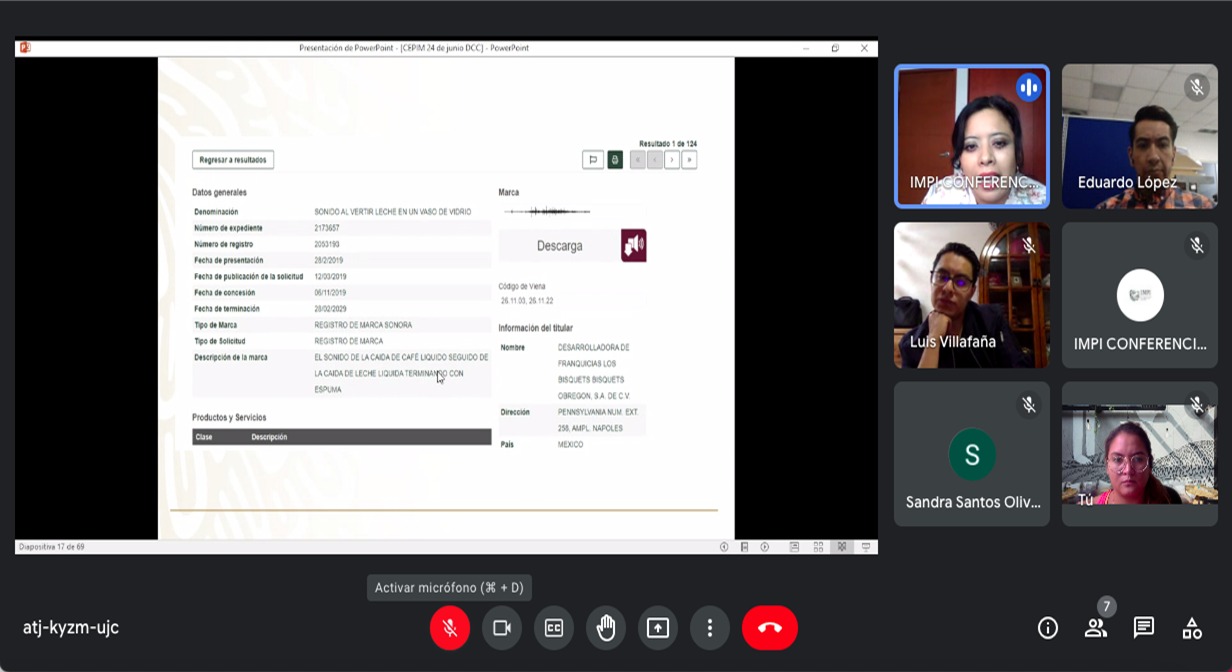Screen dimensions: 1232x672
Task: Select the speaking IMPI CONFERENC video tile
Action: click(972, 137)
